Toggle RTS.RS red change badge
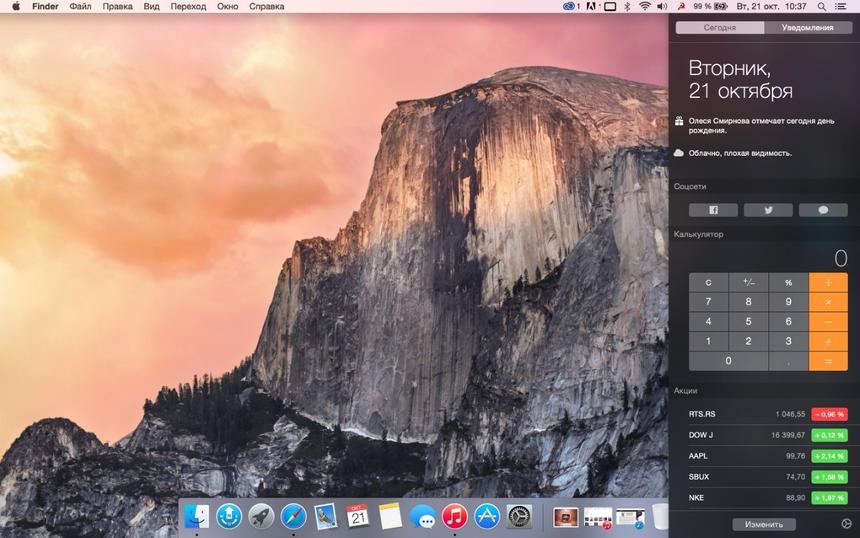The width and height of the screenshot is (860, 538). coord(829,414)
